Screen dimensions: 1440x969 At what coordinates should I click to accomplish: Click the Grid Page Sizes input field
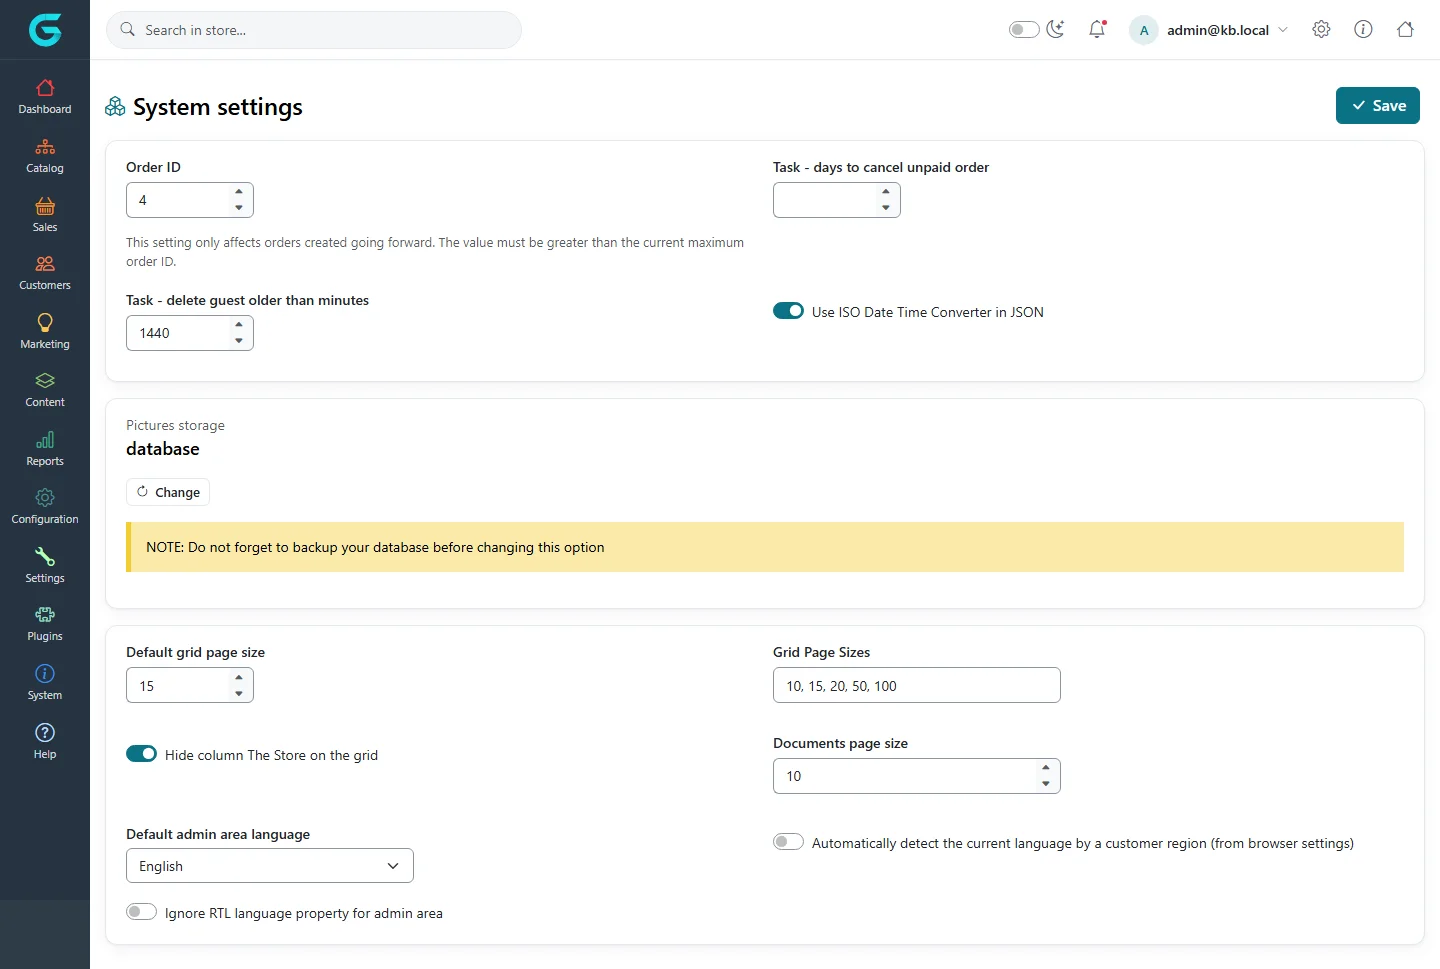click(x=917, y=685)
